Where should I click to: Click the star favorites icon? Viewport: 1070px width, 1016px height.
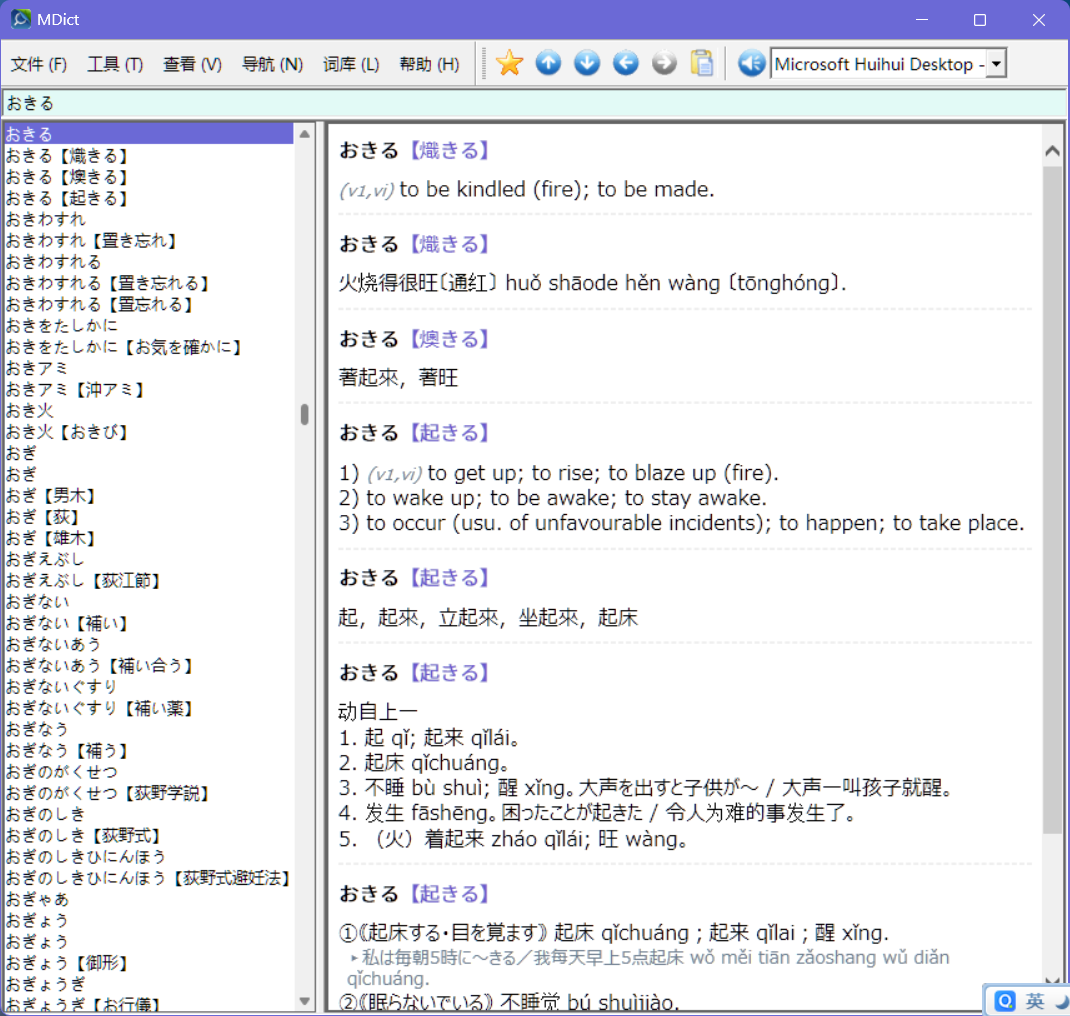click(509, 63)
